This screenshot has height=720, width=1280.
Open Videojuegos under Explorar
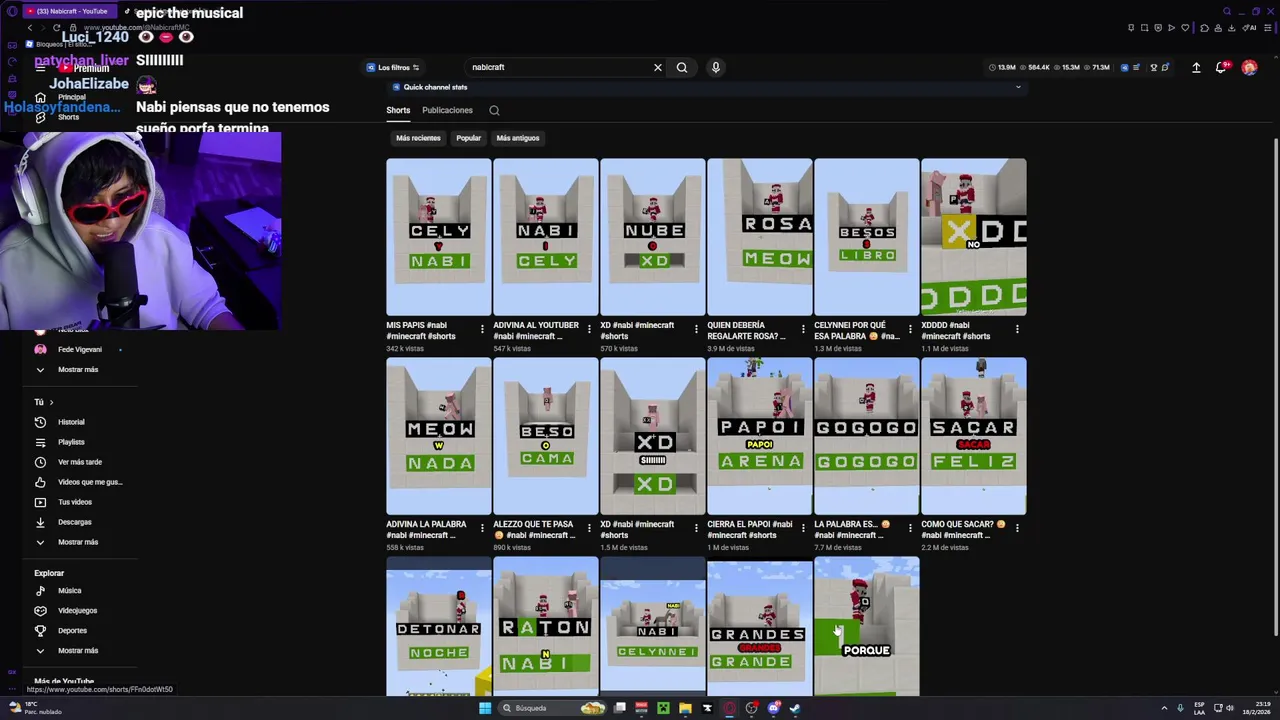(x=76, y=611)
